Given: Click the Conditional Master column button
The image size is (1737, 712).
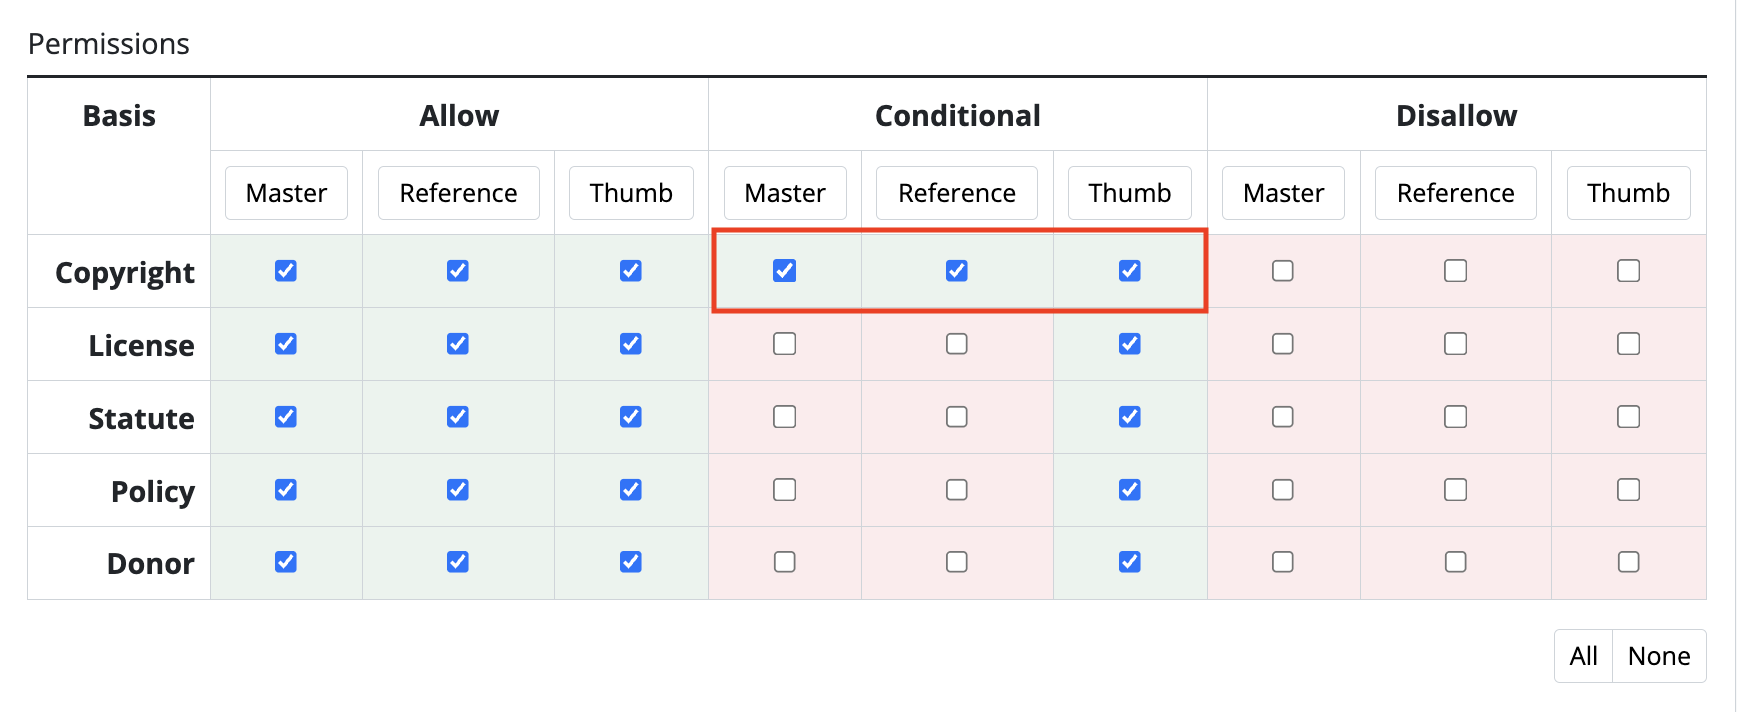Looking at the screenshot, I should pyautogui.click(x=785, y=193).
